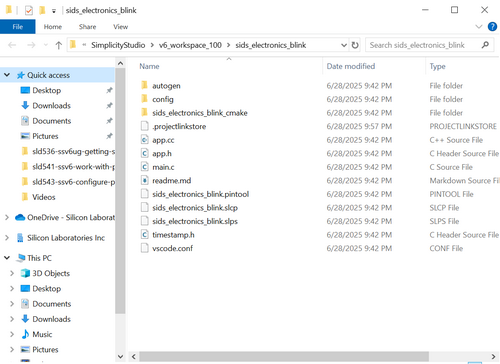The width and height of the screenshot is (500, 364).
Task: Open the autogen folder icon
Action: [x=144, y=85]
